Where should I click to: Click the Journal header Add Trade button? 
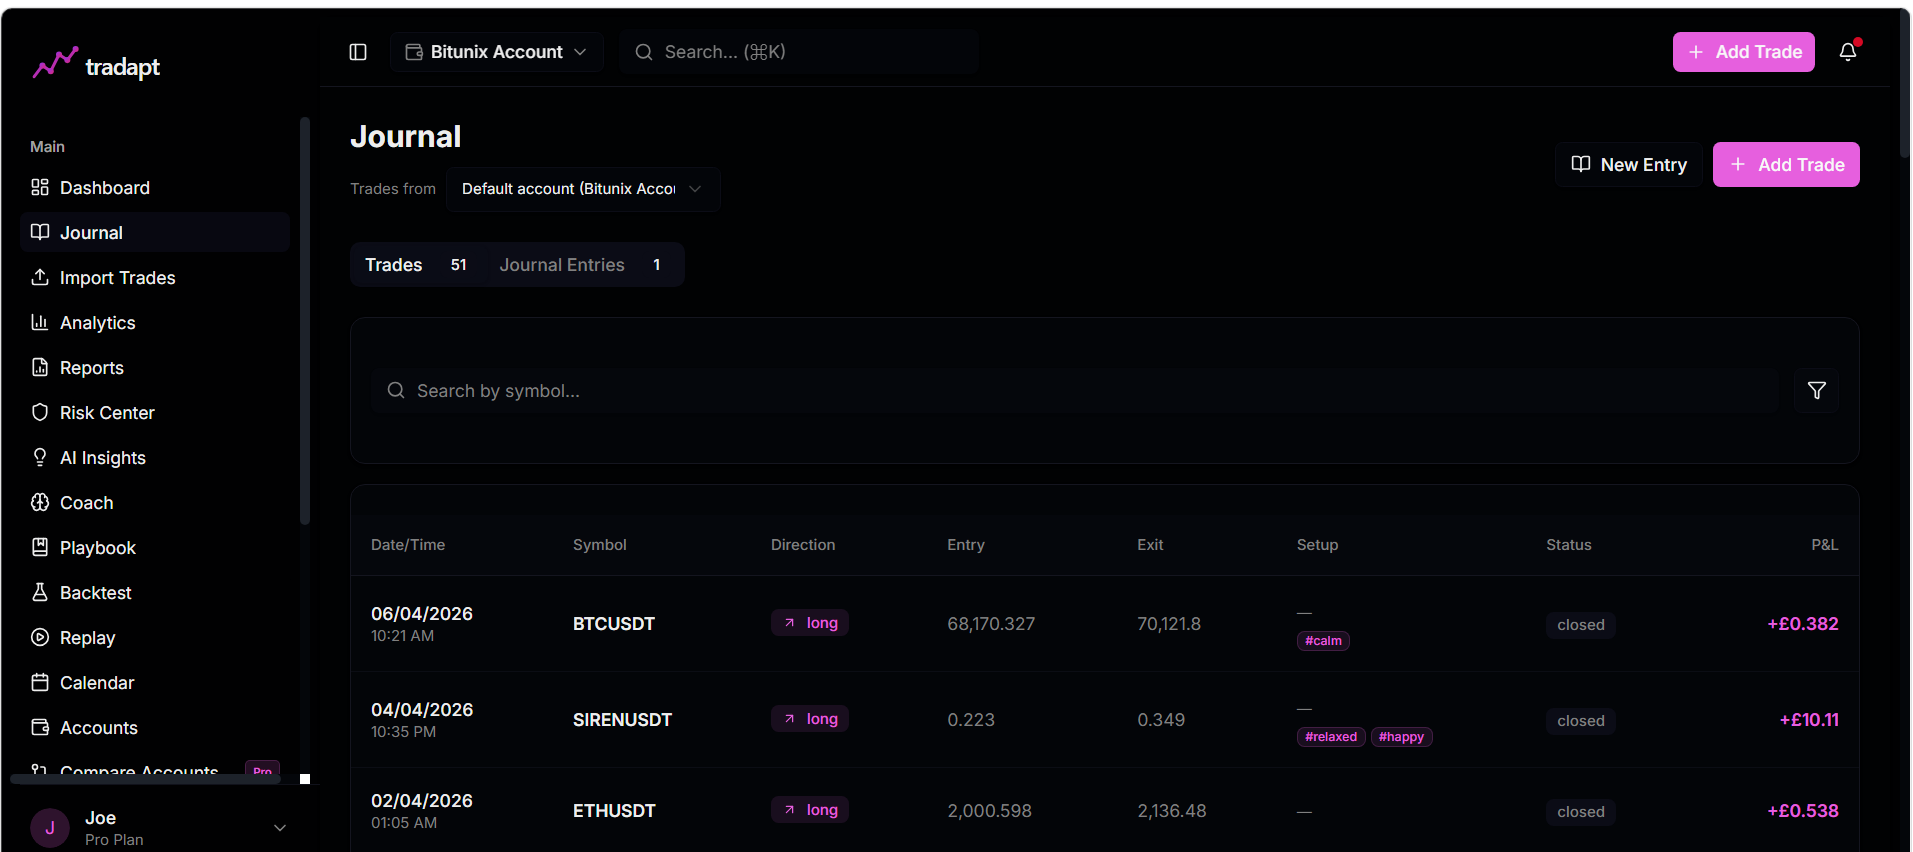(x=1786, y=164)
